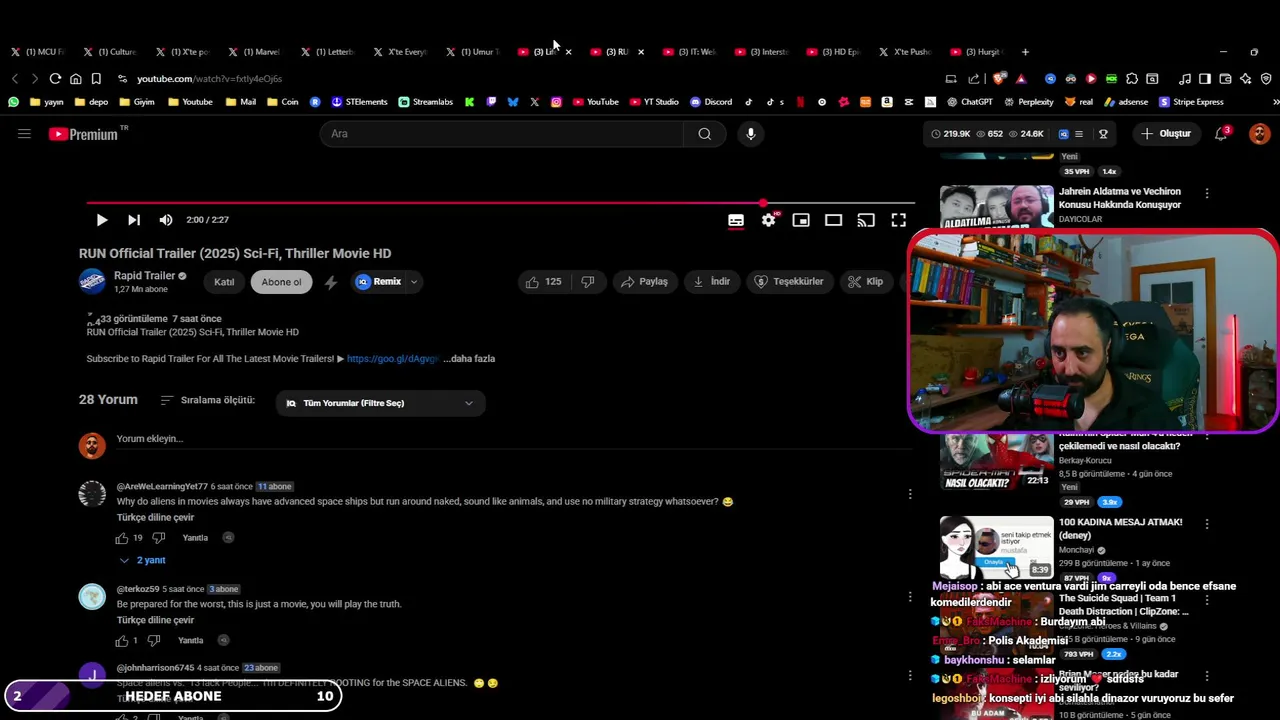This screenshot has height=720, width=1280.
Task: Open options menu for AreWeLearningYet77's comment
Action: tap(910, 494)
